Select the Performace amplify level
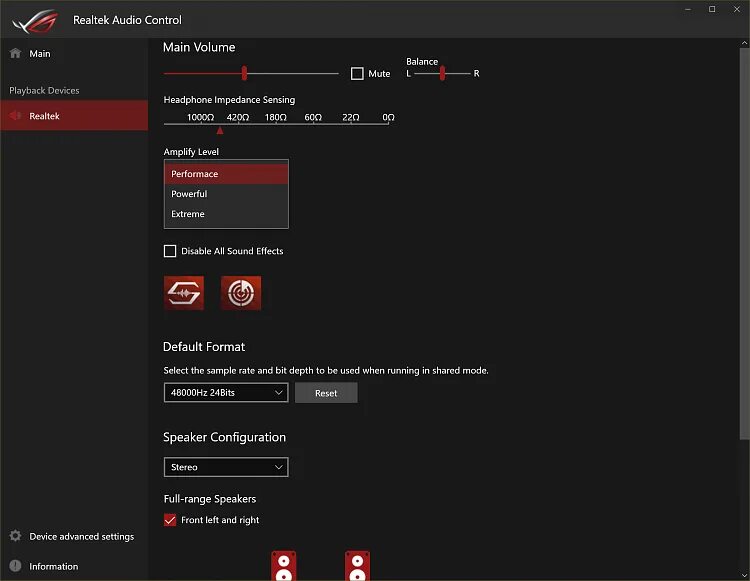This screenshot has width=750, height=581. (x=226, y=174)
